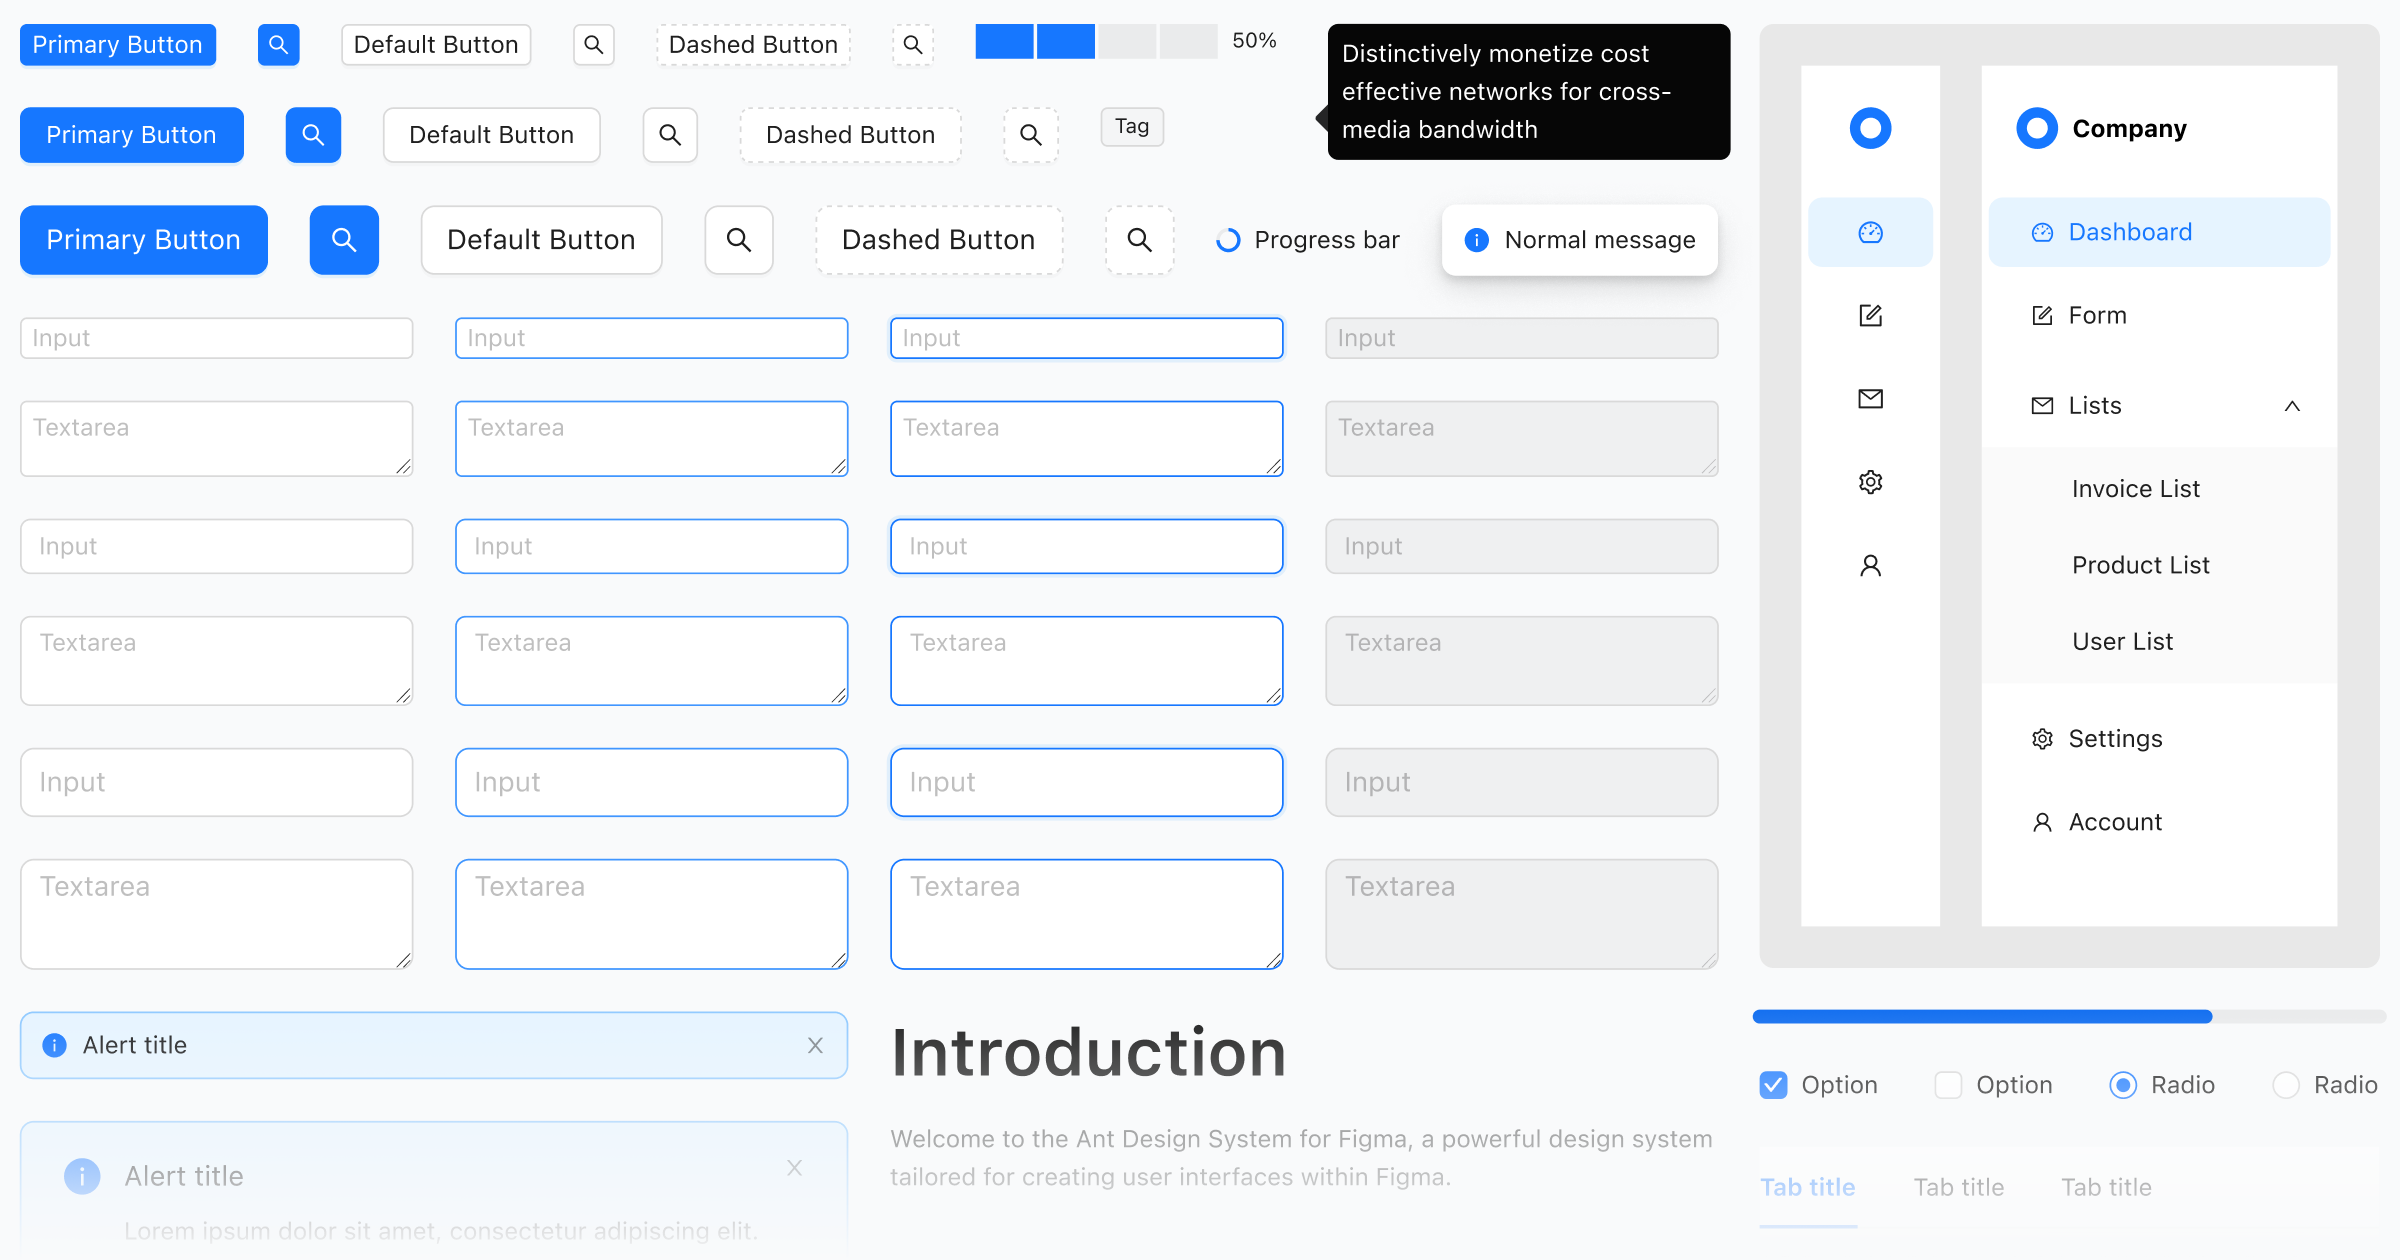The image size is (2400, 1260).
Task: Collapse the Lists menu section
Action: click(2293, 405)
